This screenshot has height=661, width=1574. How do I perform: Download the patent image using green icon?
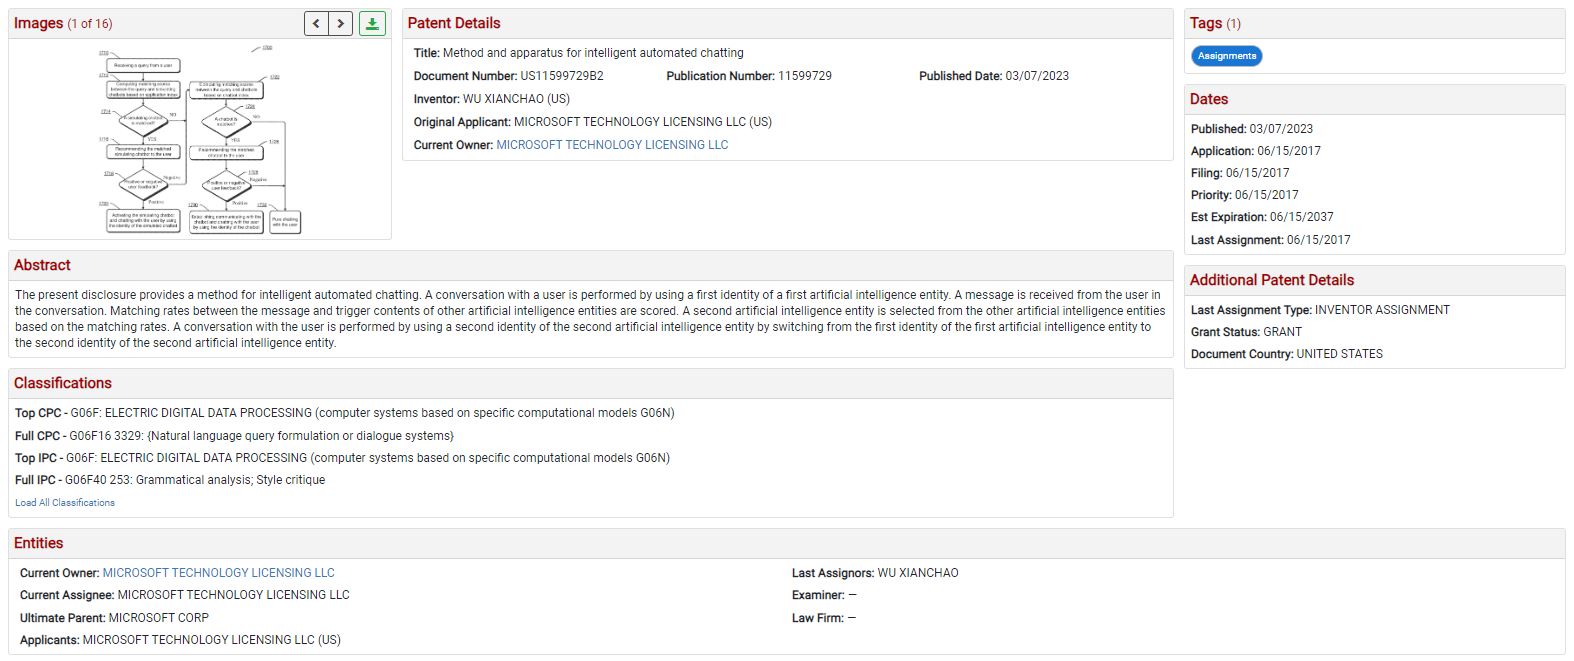click(x=372, y=23)
